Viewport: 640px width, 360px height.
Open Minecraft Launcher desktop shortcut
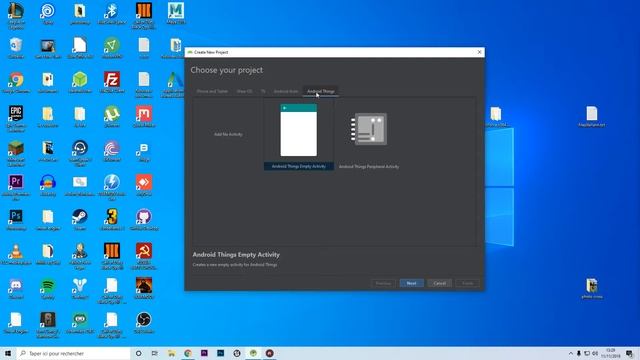click(x=16, y=153)
